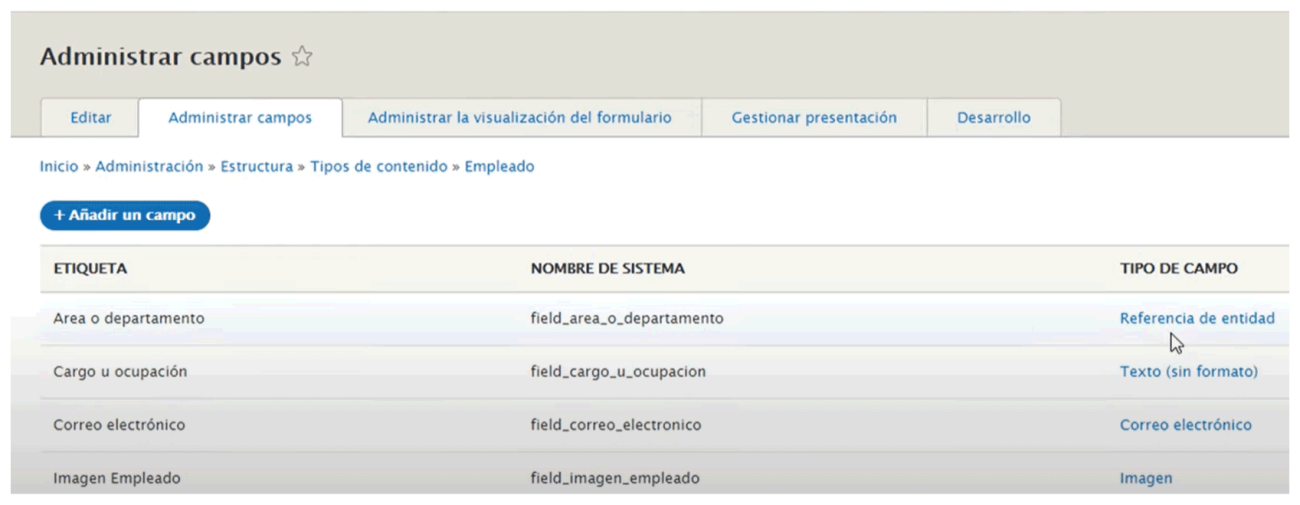Click the Inicio breadcrumb link

point(59,167)
